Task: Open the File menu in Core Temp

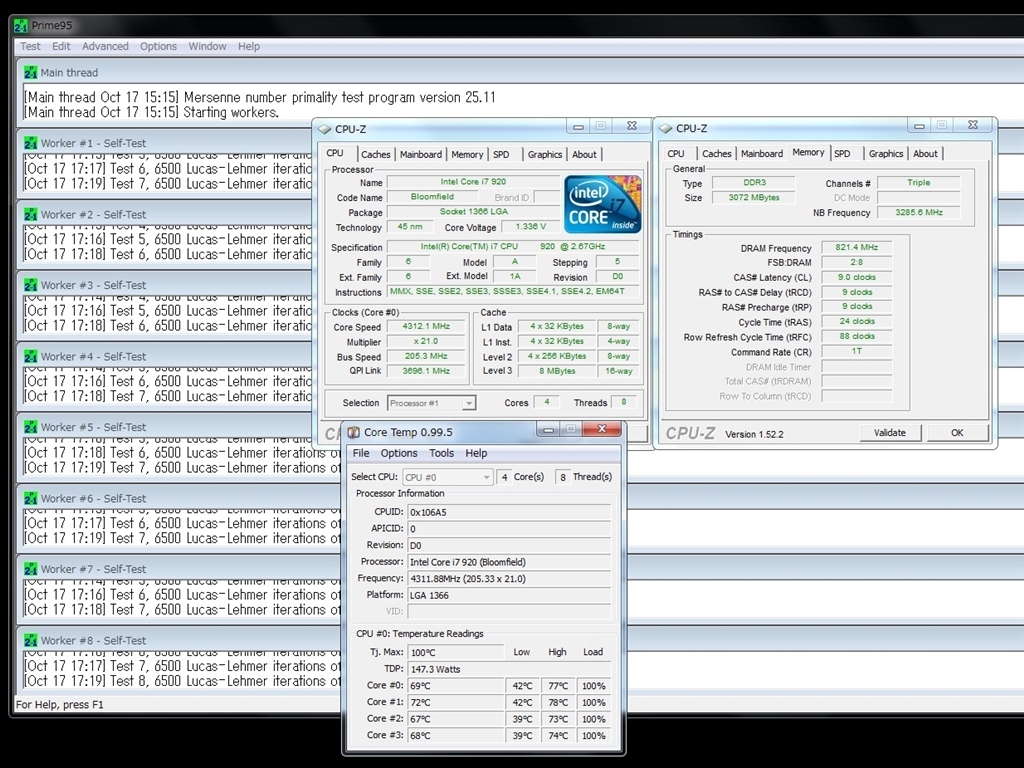Action: [x=361, y=453]
